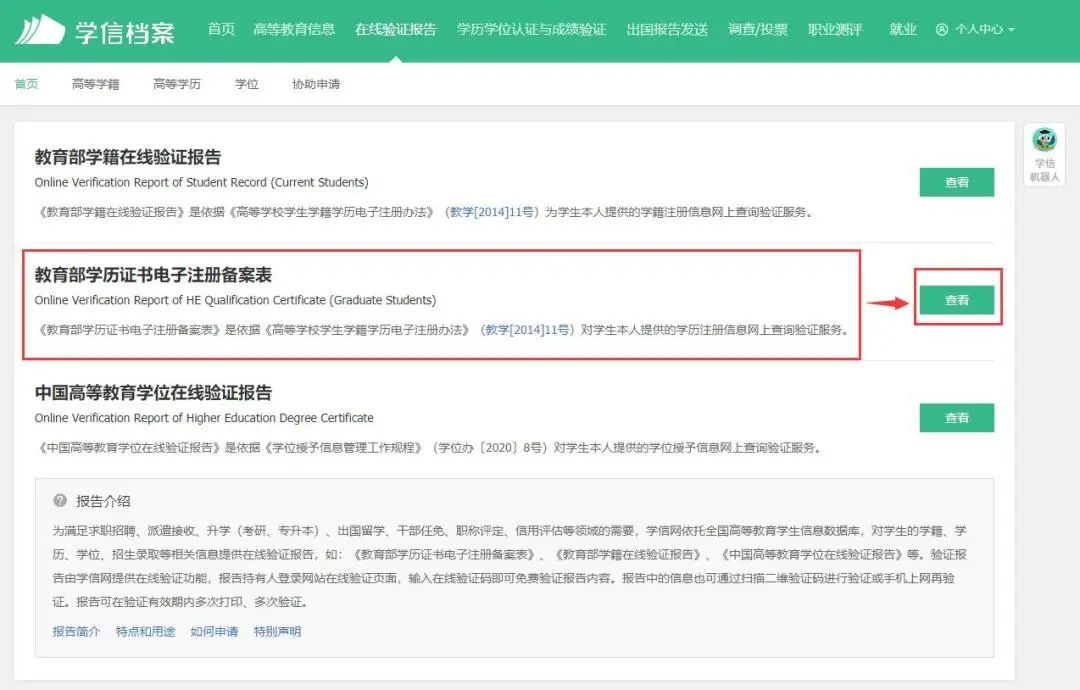Open 教学[2014]11号 link in 学历证书 description
This screenshot has width=1080, height=690.
coord(528,330)
